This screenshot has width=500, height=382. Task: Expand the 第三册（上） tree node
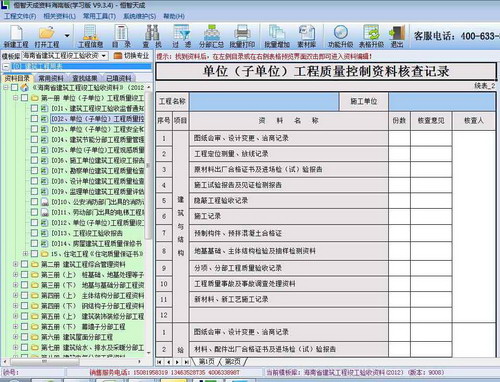[16, 275]
